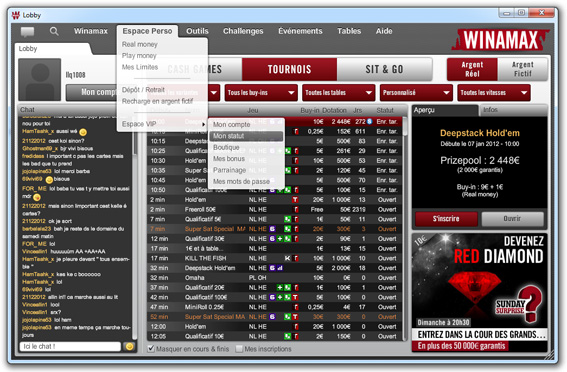Click the red T icon in the Qualificatif 100€ 42 min row
567x372 pixels.
click(x=295, y=297)
